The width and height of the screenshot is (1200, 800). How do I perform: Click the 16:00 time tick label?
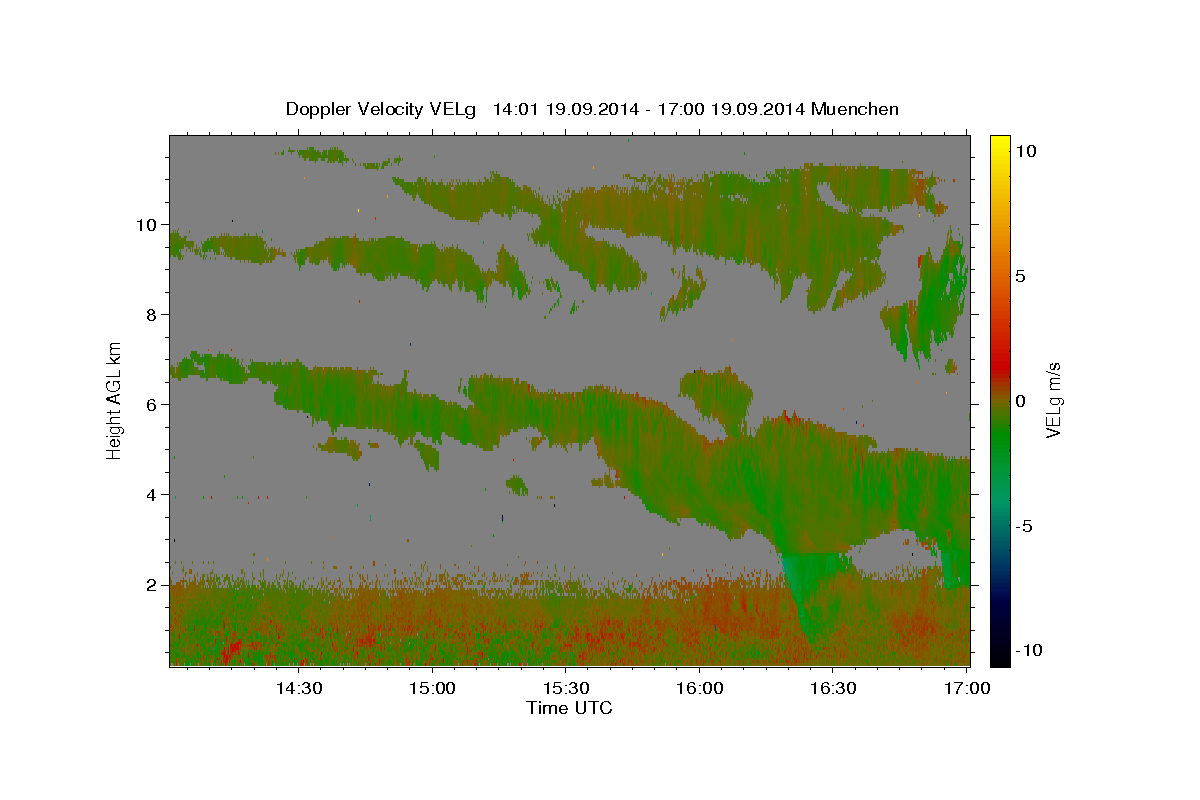point(700,689)
